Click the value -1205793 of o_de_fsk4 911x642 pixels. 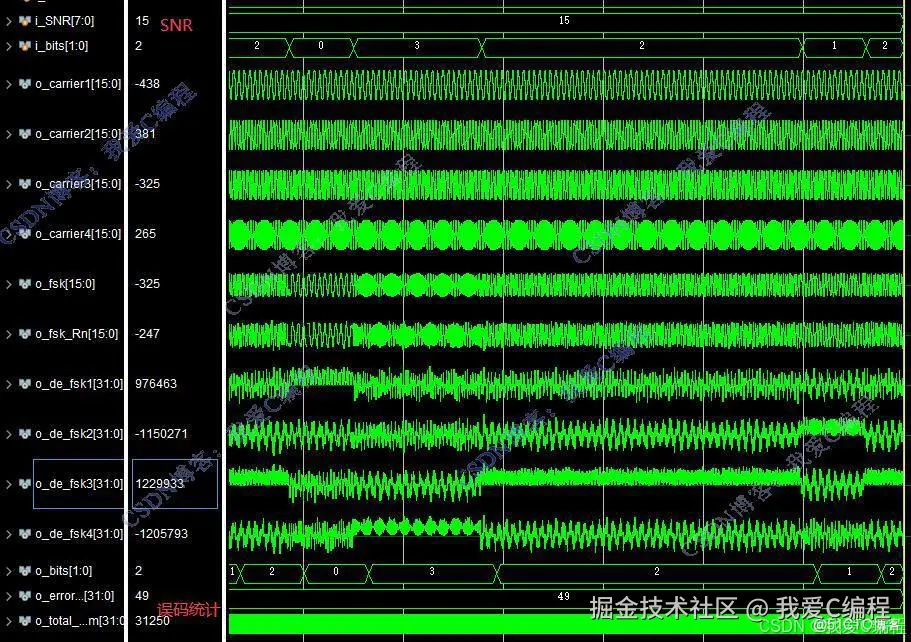coord(161,534)
